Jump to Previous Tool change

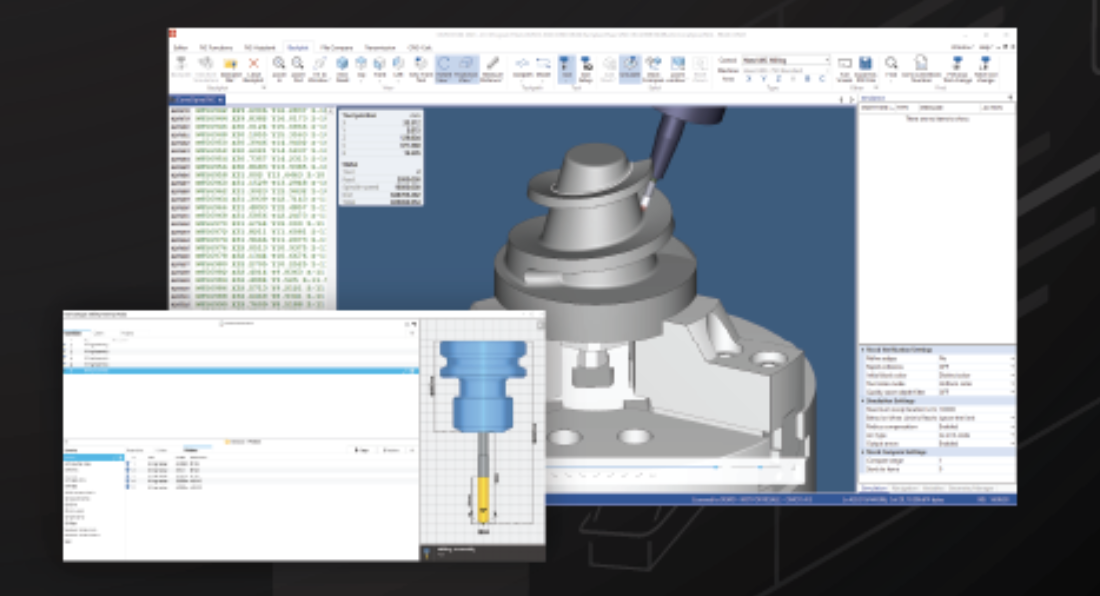pos(957,69)
